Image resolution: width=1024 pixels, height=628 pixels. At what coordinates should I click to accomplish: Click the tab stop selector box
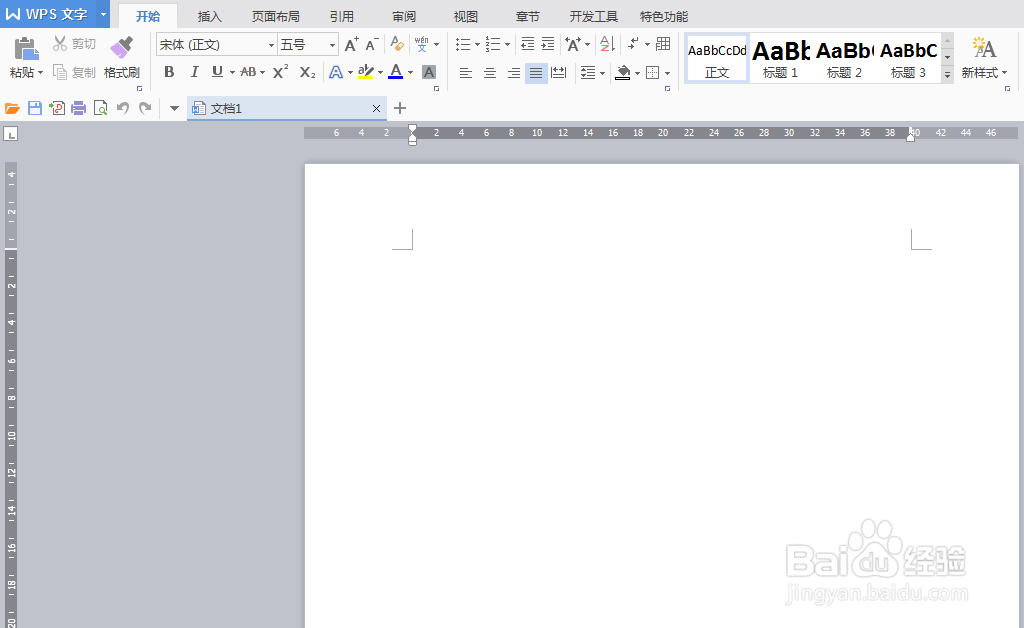coord(10,134)
